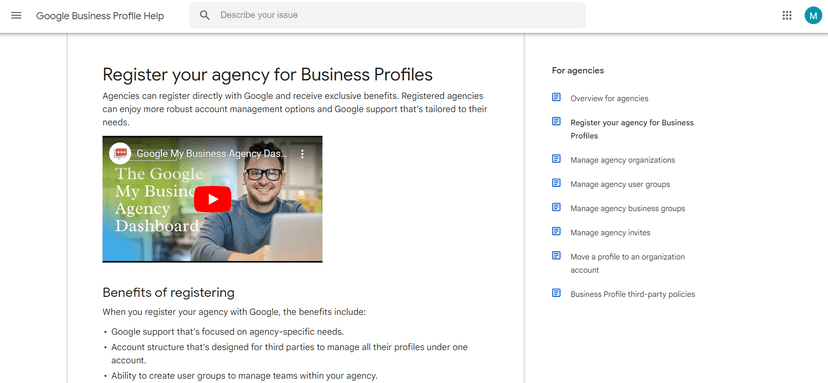This screenshot has height=383, width=828.
Task: Click the bullet about creating user groups
Action: (x=244, y=376)
